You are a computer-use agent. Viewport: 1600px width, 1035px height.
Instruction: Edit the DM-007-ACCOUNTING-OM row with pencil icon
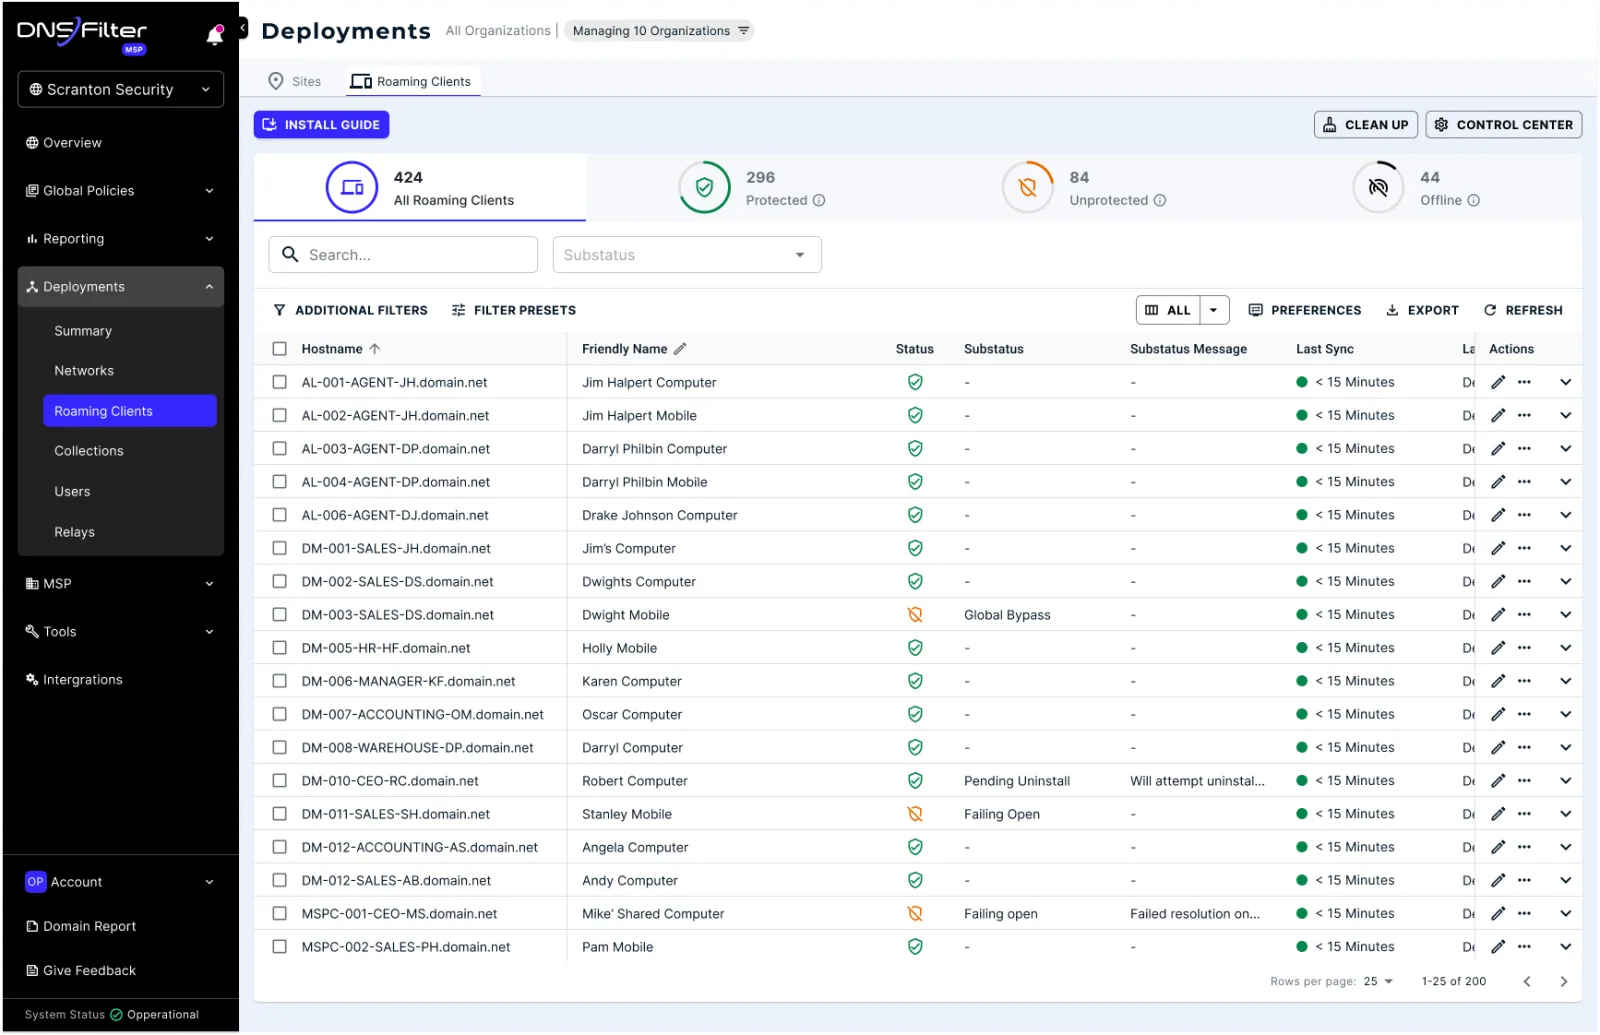pos(1497,714)
